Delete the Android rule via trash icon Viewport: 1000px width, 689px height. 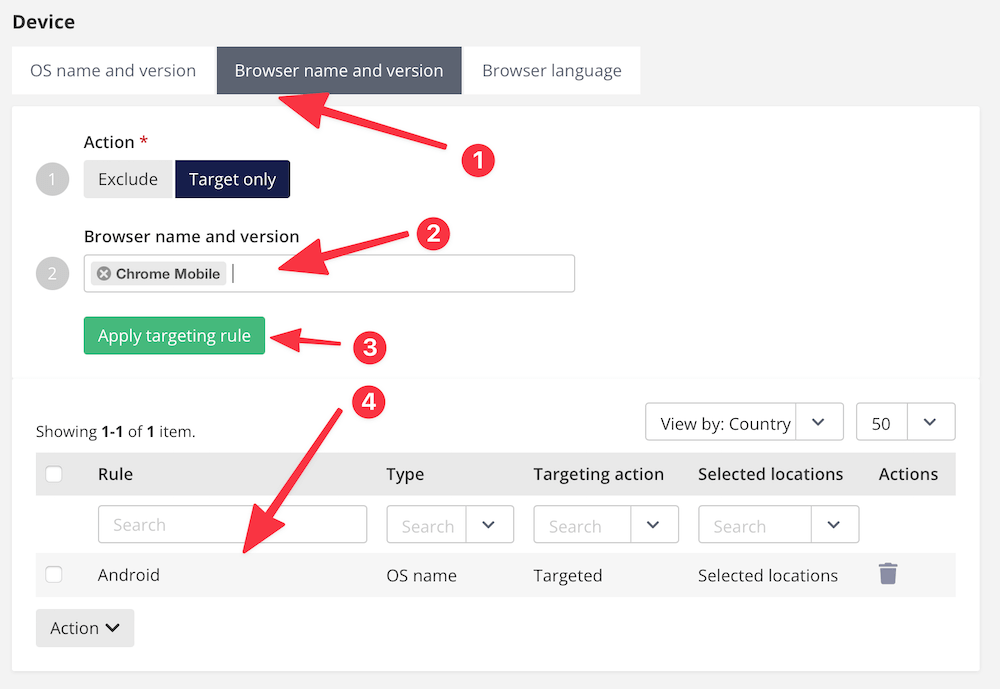coord(888,574)
